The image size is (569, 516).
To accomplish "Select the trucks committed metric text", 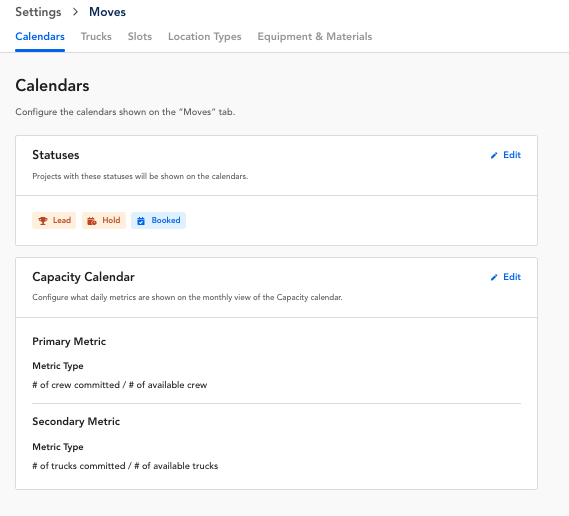I will pos(125,466).
